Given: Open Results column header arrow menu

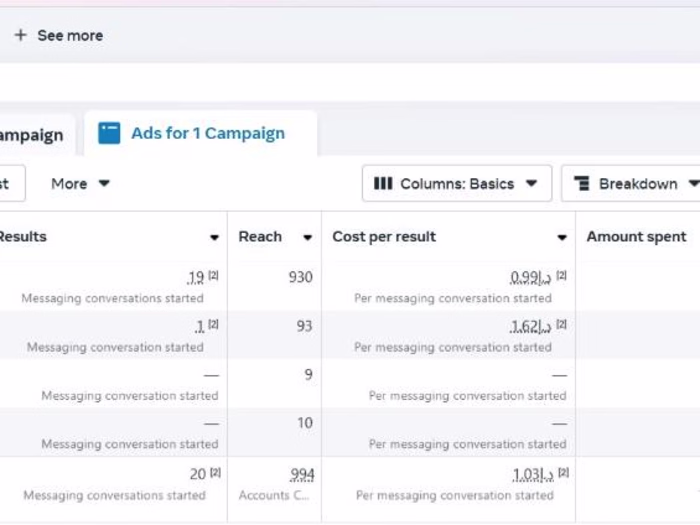Looking at the screenshot, I should [214, 238].
